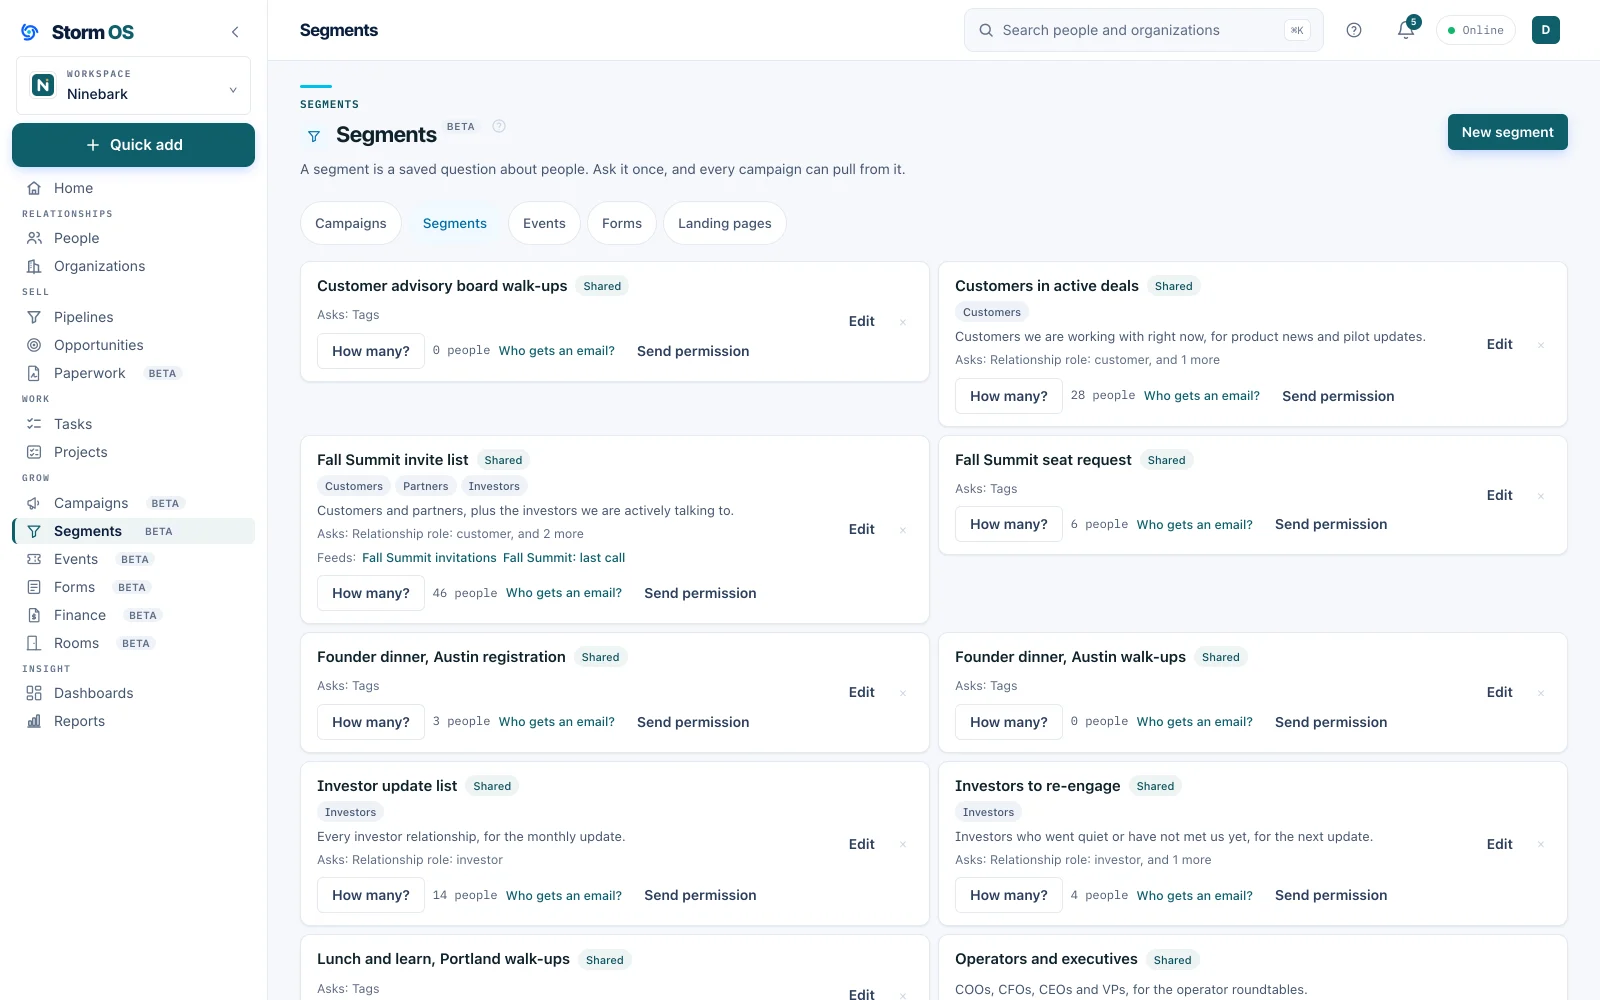Screen dimensions: 1600x1000
Task: Delete Customer advisory board walk-ups segment
Action: pyautogui.click(x=903, y=322)
